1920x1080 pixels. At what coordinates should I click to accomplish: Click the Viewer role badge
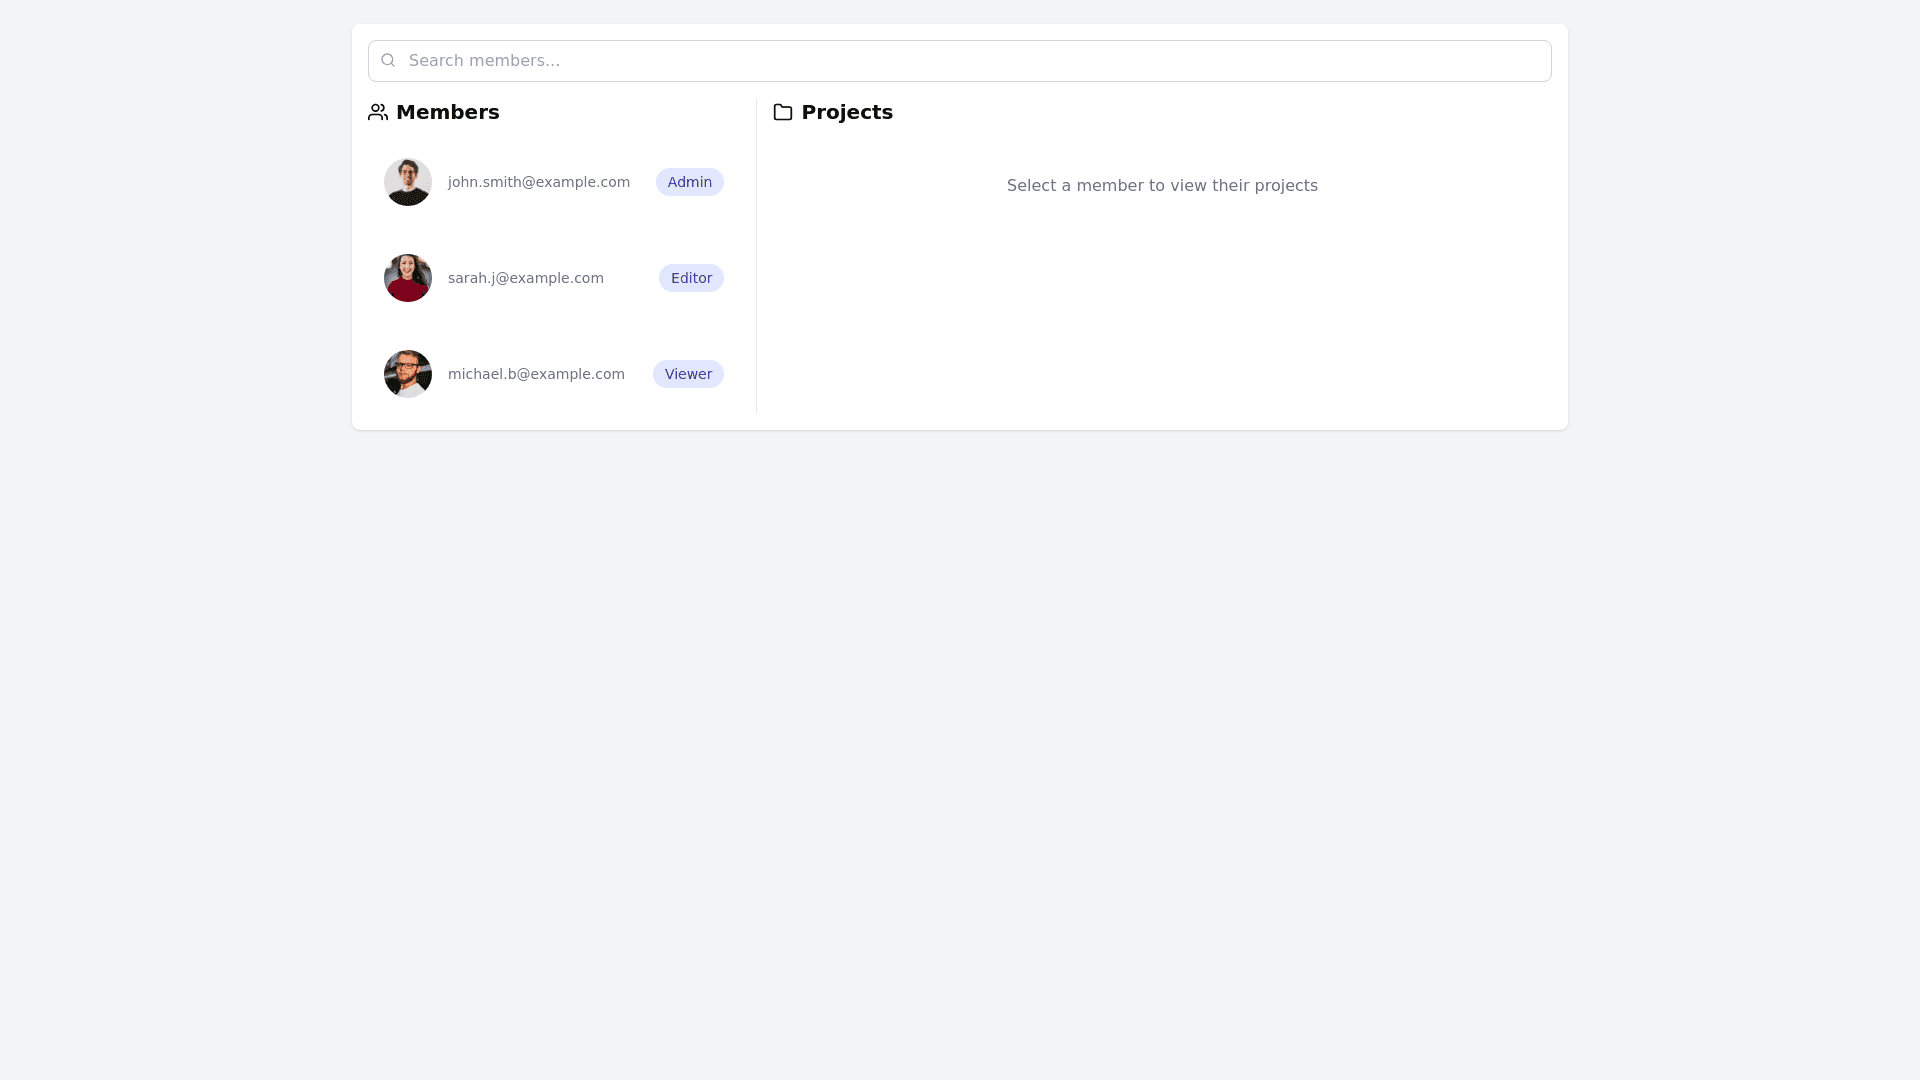(688, 374)
